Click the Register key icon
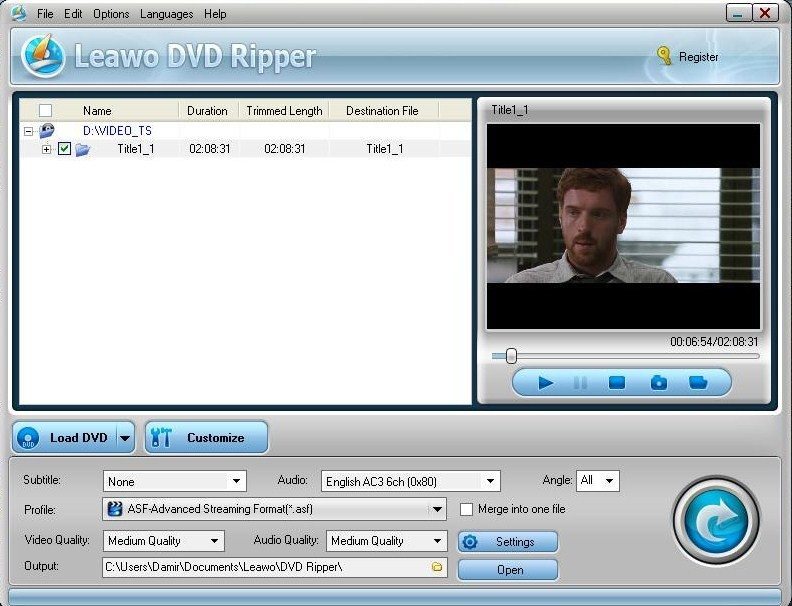 [664, 56]
